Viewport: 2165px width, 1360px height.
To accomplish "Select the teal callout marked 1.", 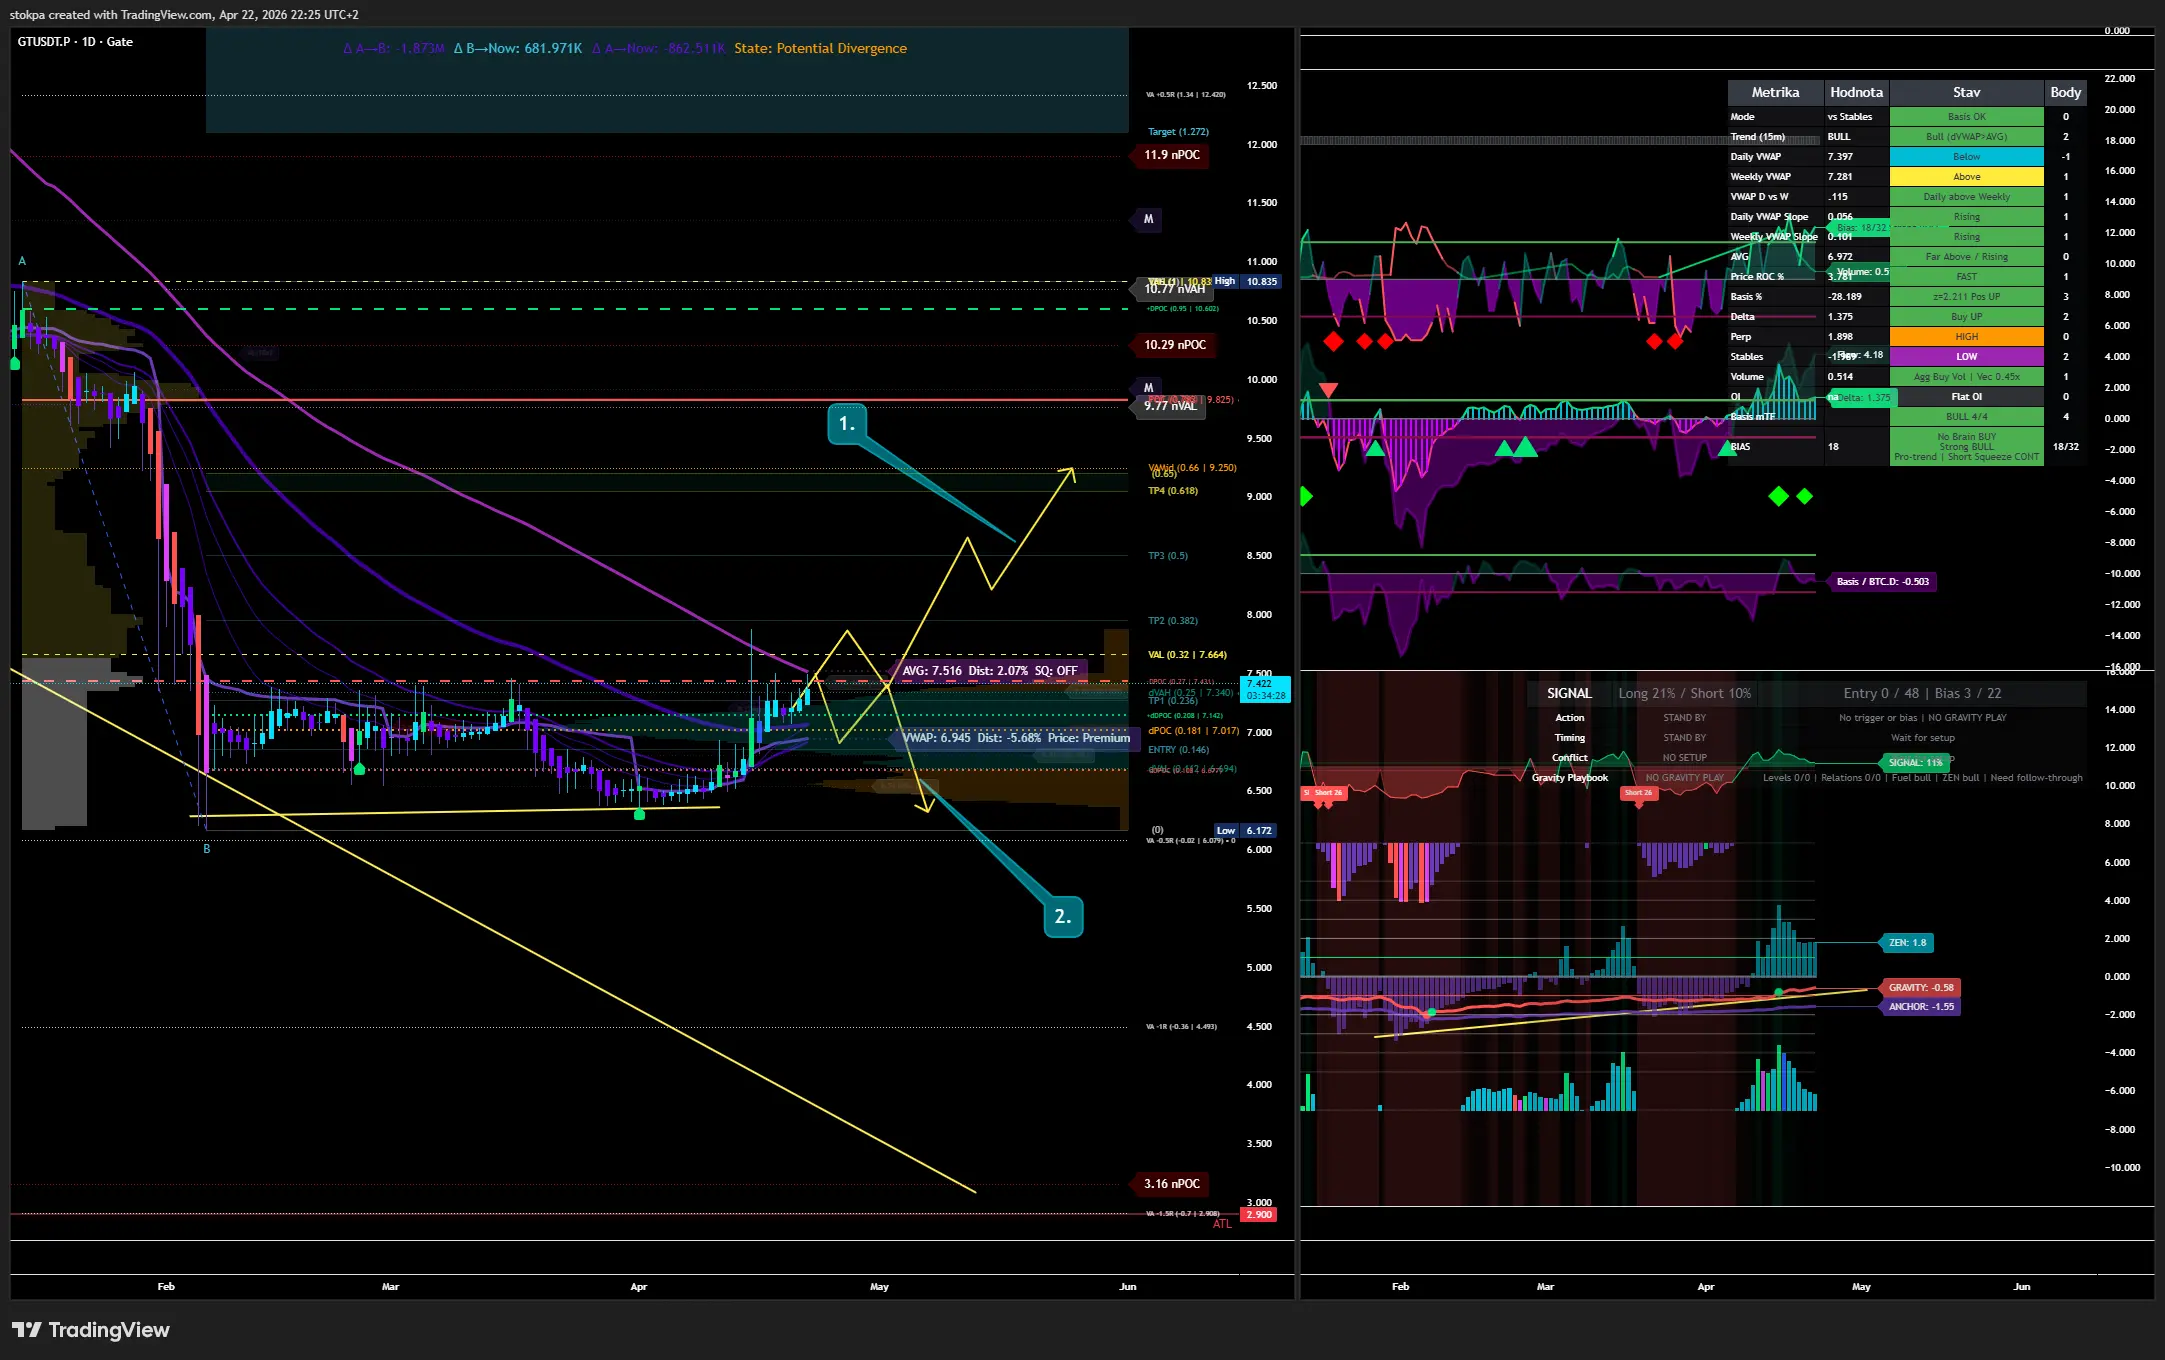I will pyautogui.click(x=846, y=424).
